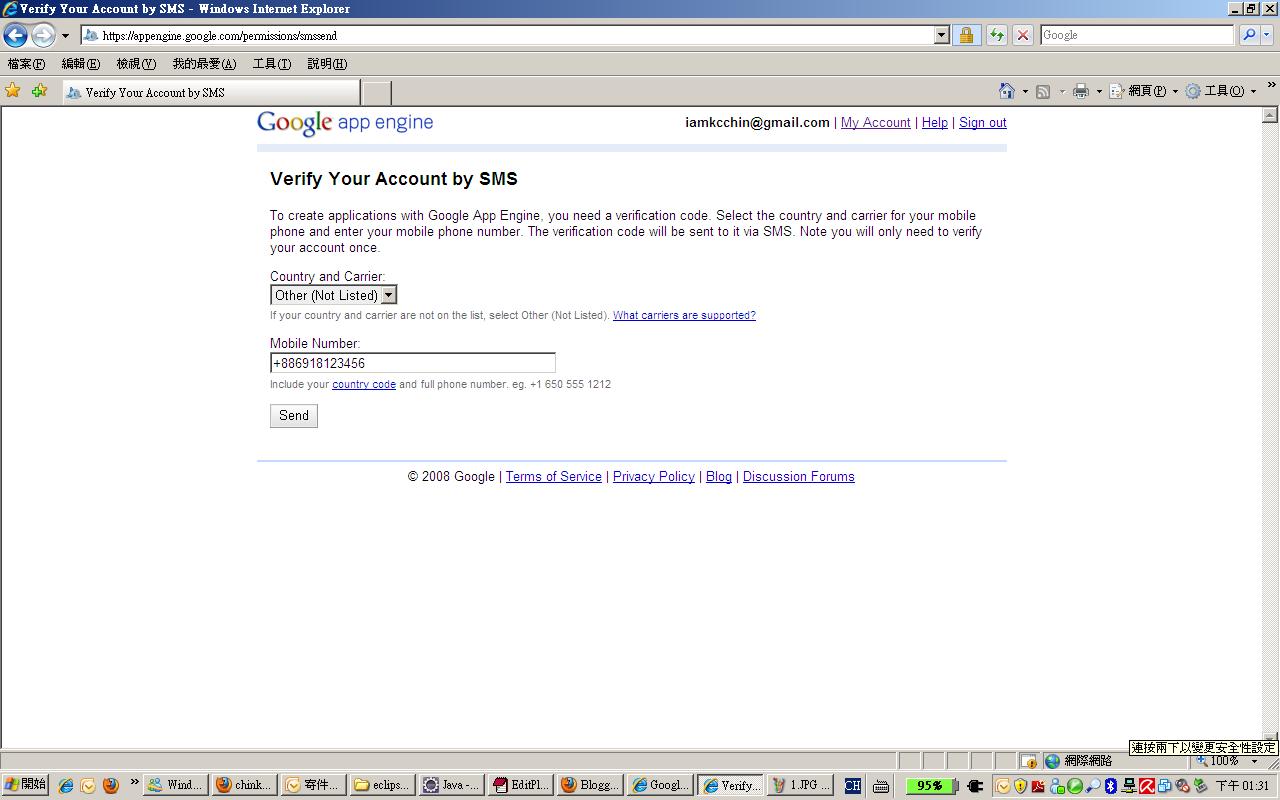
Task: Click the Mobile Number input field
Action: pyautogui.click(x=412, y=363)
